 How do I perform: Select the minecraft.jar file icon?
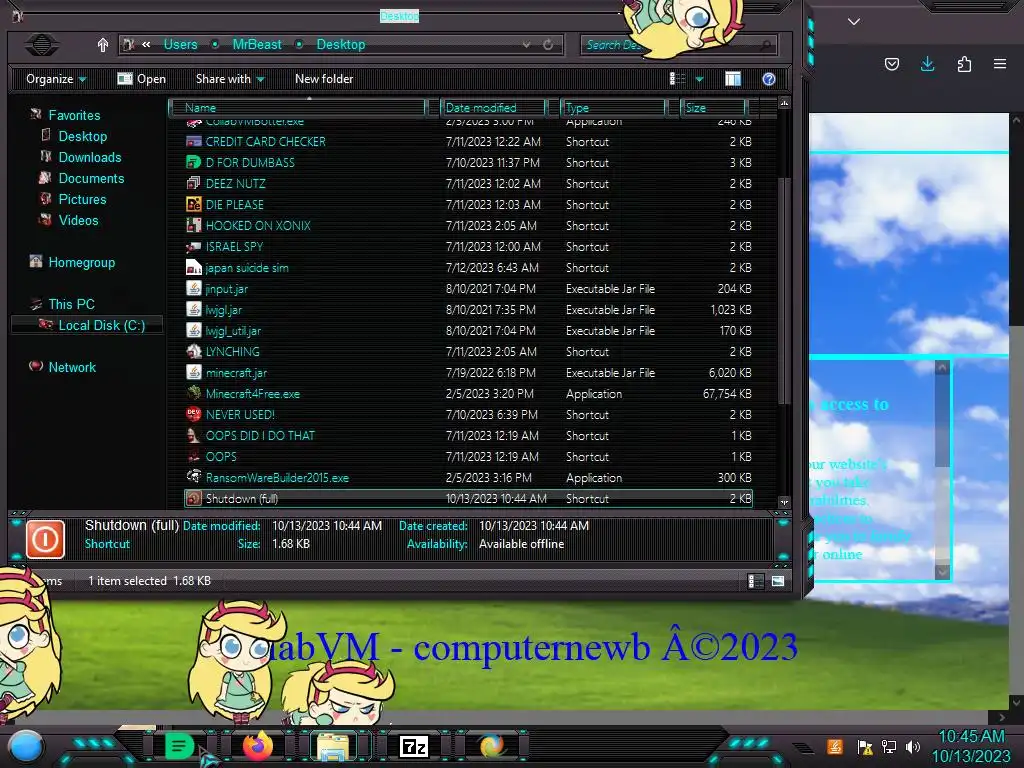click(x=194, y=372)
